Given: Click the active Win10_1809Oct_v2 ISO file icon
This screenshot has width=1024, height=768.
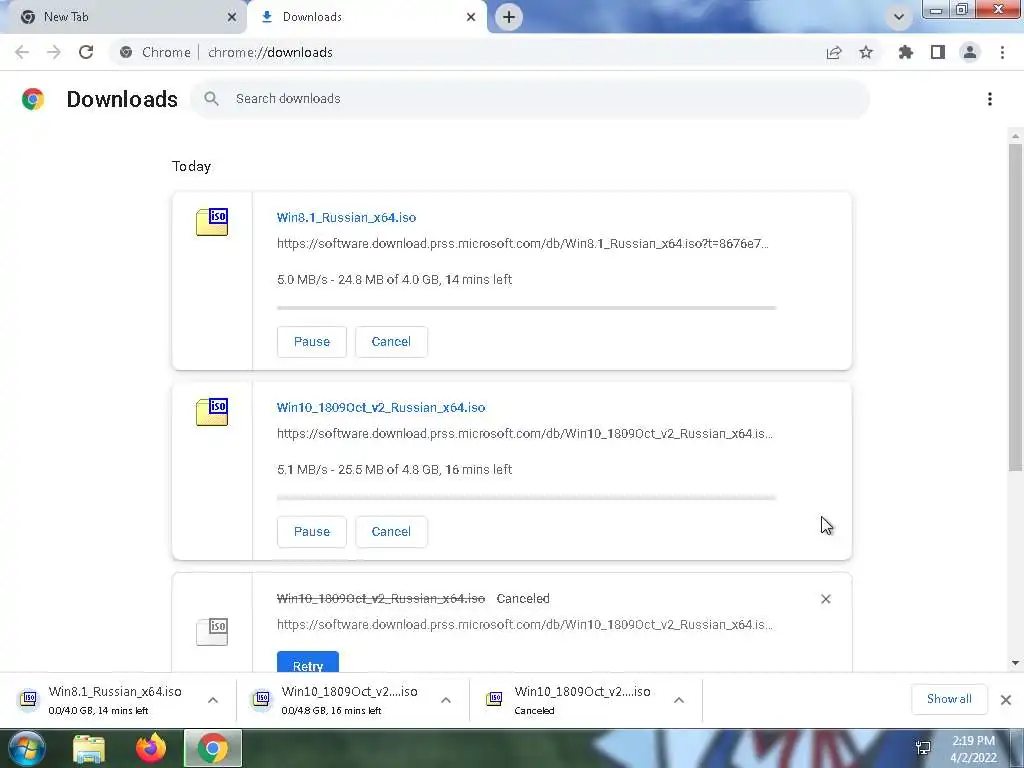Looking at the screenshot, I should (212, 411).
